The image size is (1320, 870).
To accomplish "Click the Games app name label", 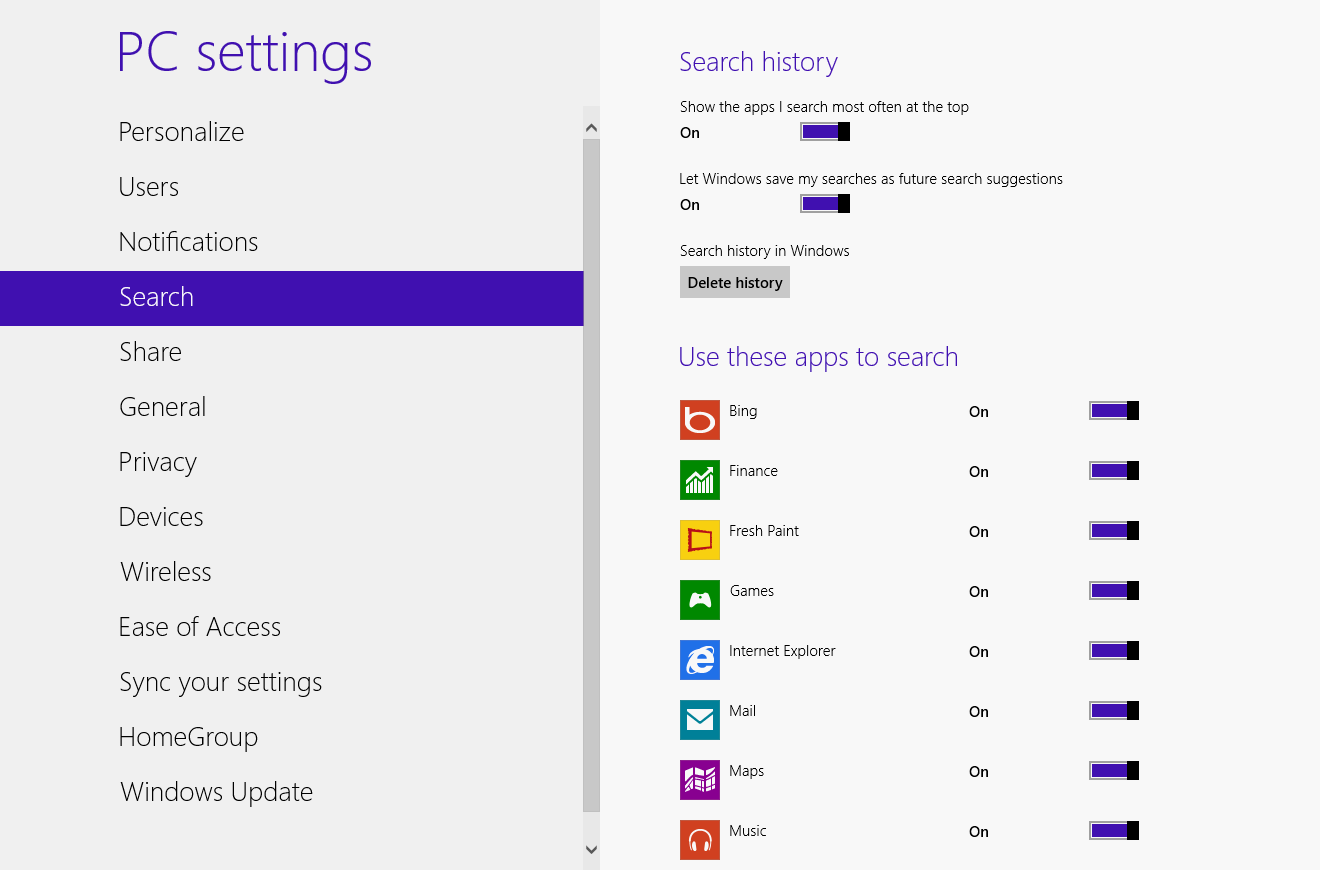I will click(752, 591).
